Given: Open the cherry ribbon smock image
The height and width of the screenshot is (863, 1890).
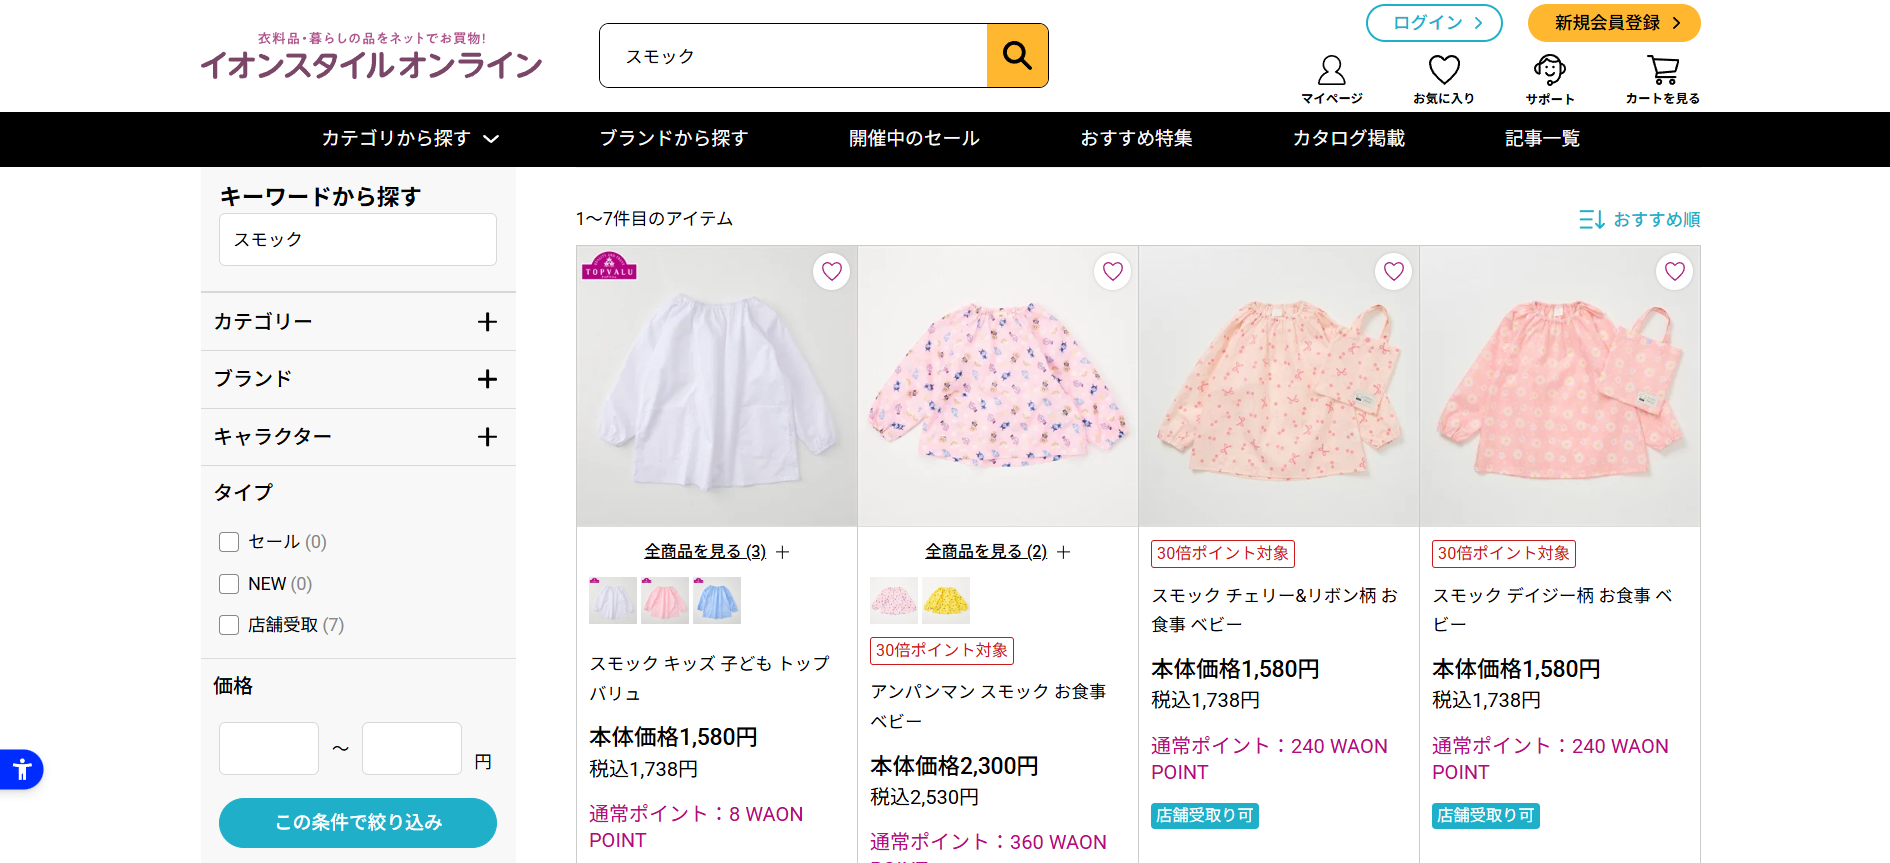Looking at the screenshot, I should pyautogui.click(x=1279, y=386).
